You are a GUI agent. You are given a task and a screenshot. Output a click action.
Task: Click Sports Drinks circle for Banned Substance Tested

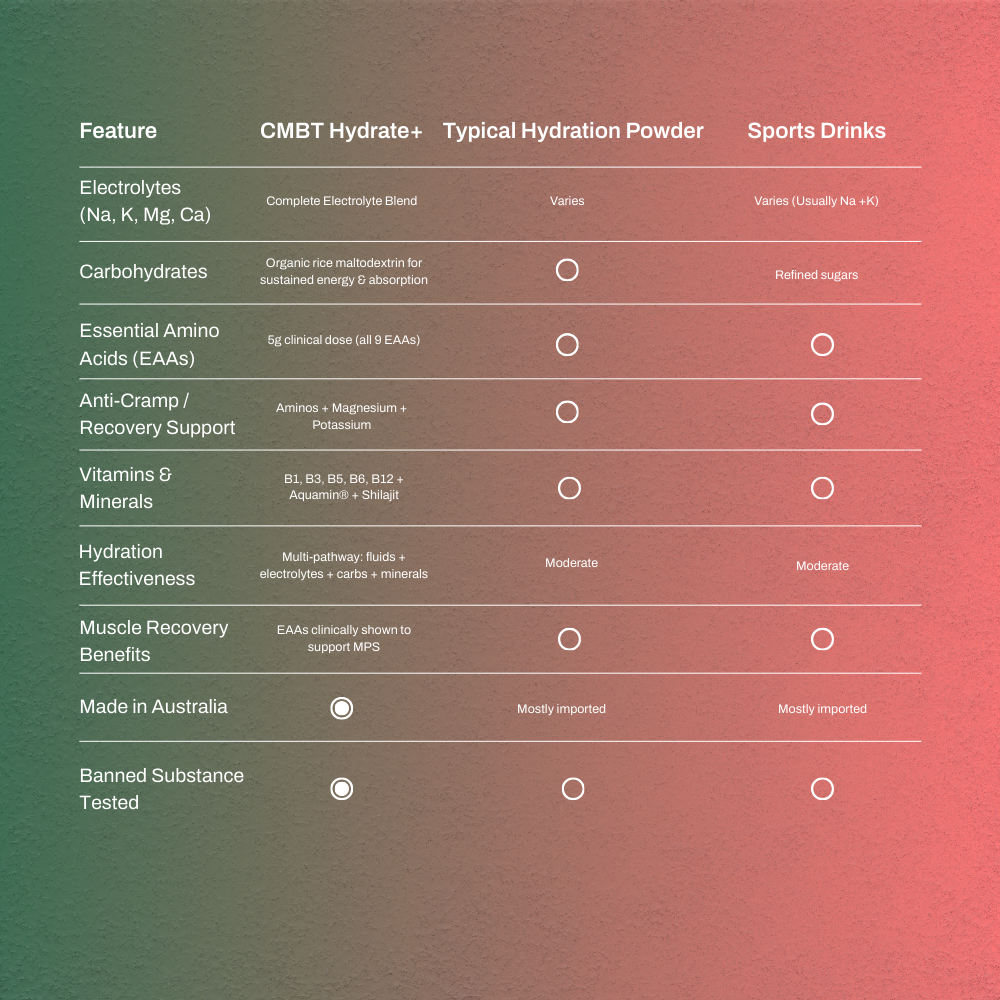(x=822, y=789)
